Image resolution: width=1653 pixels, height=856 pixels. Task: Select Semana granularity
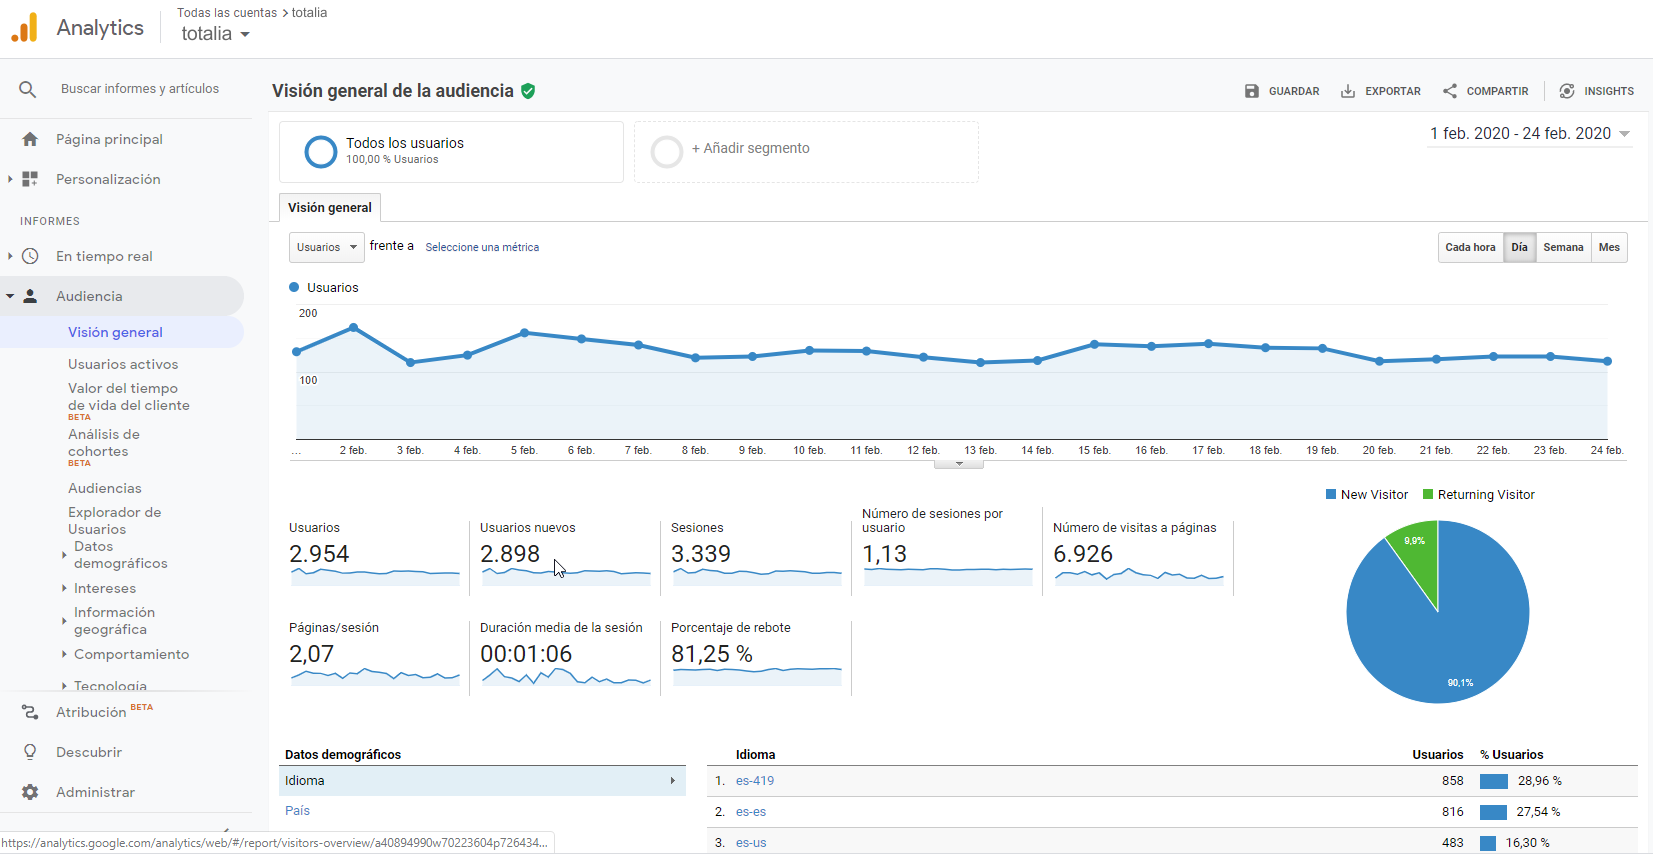1563,247
